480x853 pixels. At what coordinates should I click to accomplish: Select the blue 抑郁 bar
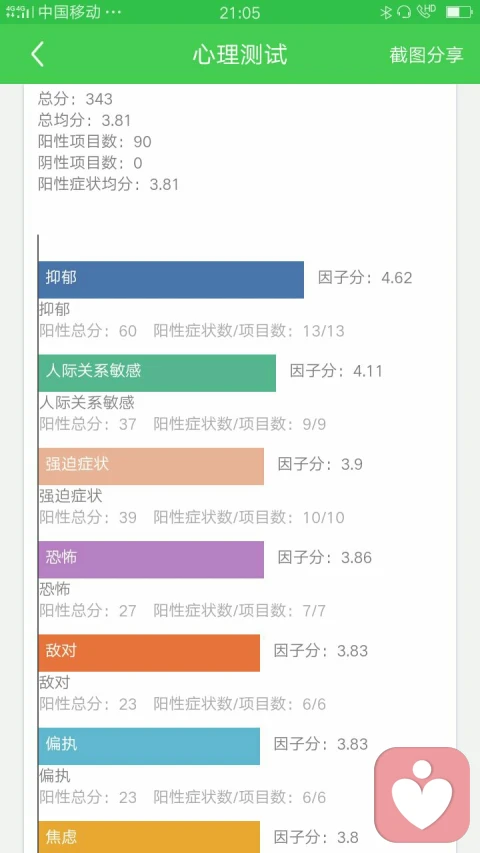(171, 280)
